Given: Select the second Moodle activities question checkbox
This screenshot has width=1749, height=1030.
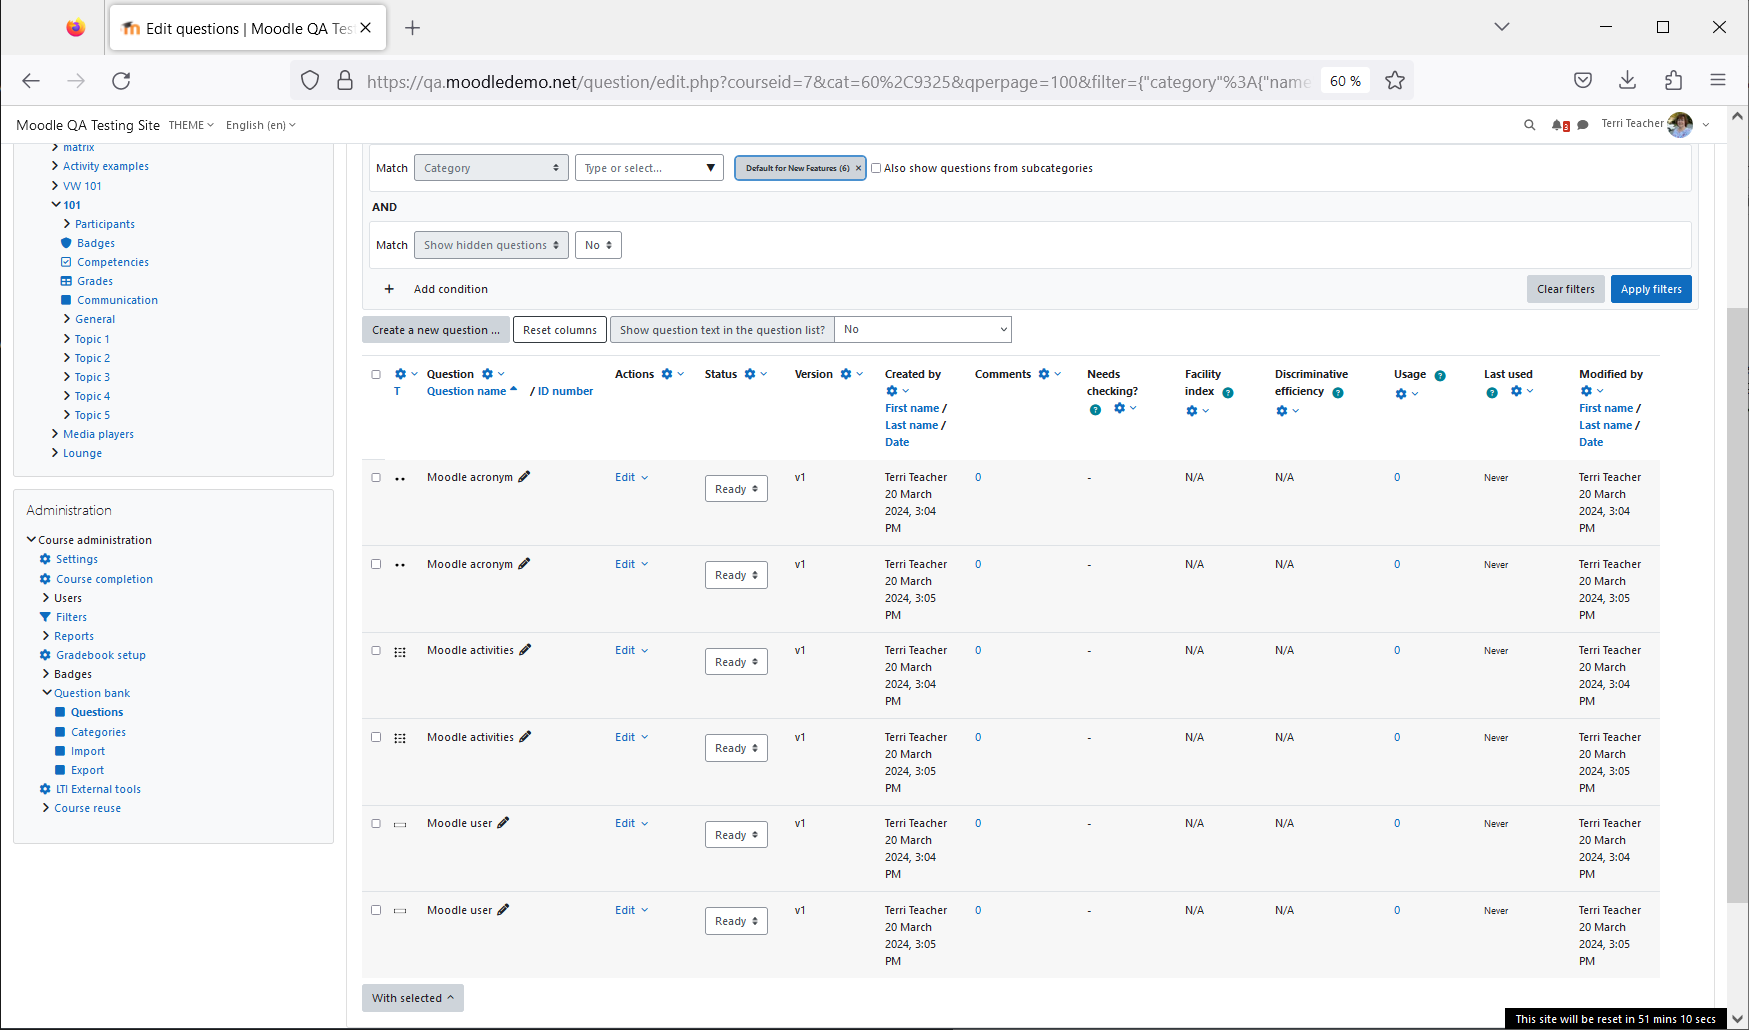Looking at the screenshot, I should click(376, 737).
